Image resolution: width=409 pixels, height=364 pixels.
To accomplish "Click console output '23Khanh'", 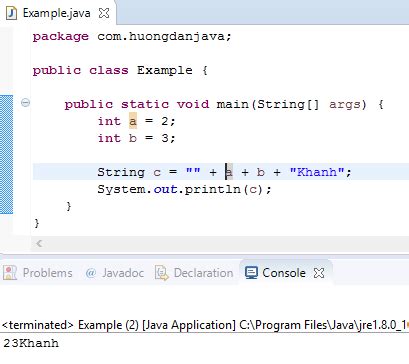I will click(31, 343).
